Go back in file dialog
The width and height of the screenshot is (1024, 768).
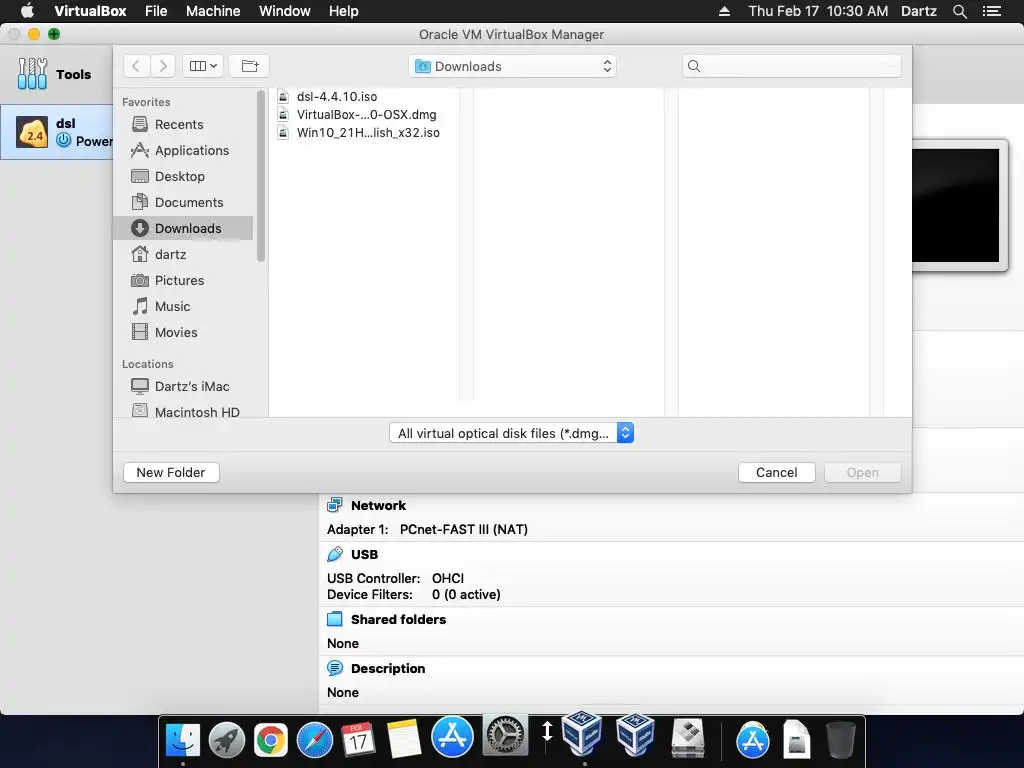pos(136,66)
